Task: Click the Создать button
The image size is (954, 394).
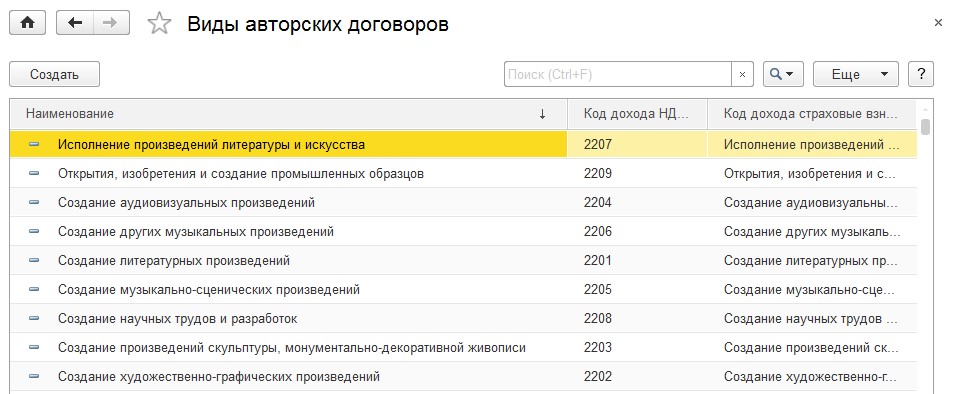Action: (55, 74)
